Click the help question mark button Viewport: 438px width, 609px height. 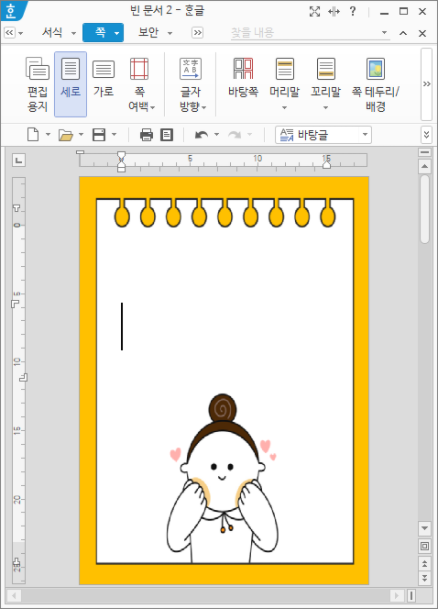click(x=353, y=11)
